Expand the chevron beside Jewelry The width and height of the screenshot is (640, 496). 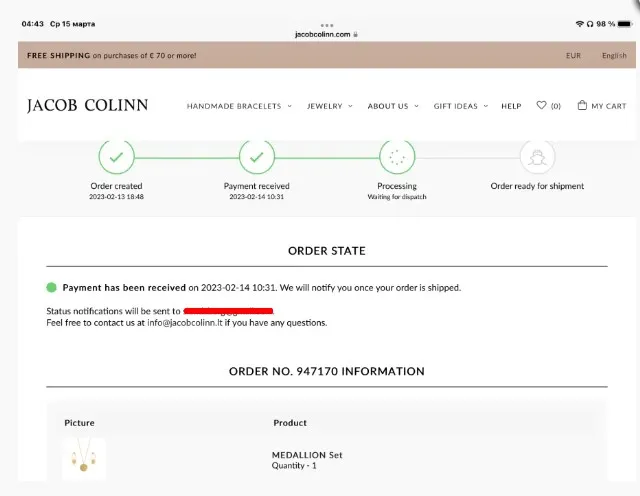pos(350,106)
